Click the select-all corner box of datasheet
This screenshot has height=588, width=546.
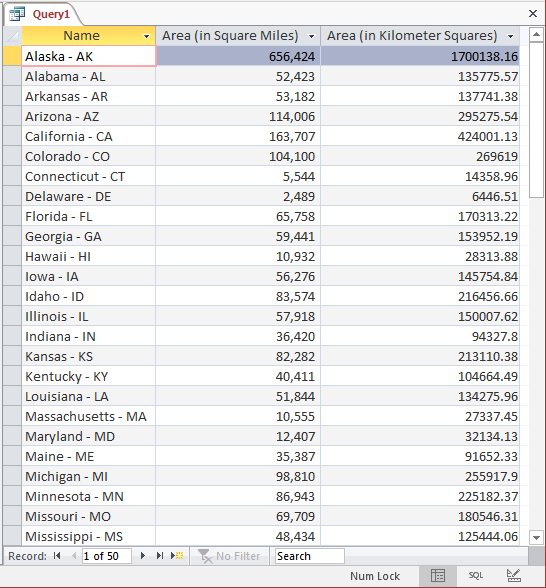pos(12,36)
